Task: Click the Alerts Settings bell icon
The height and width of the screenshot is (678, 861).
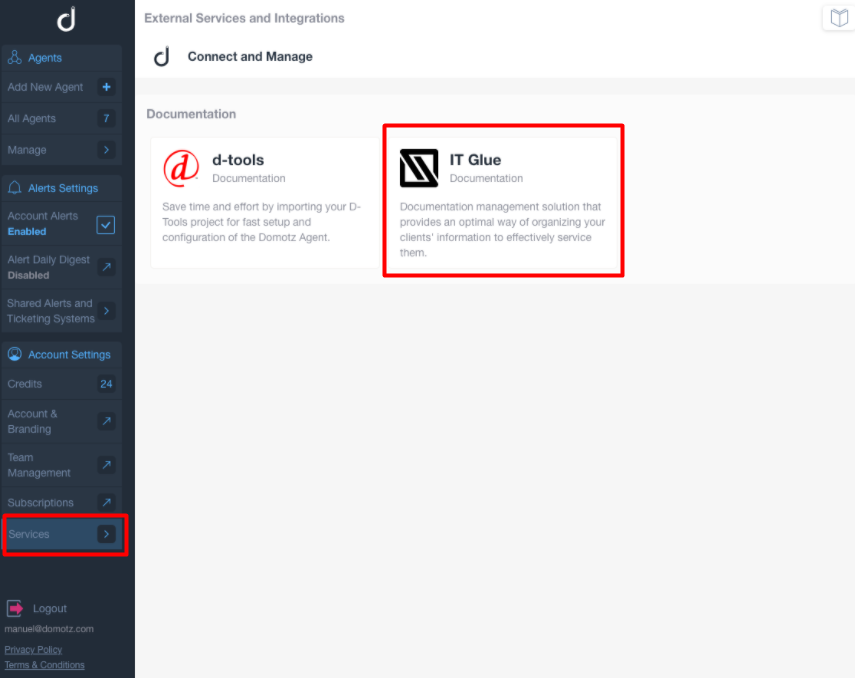Action: pyautogui.click(x=14, y=188)
